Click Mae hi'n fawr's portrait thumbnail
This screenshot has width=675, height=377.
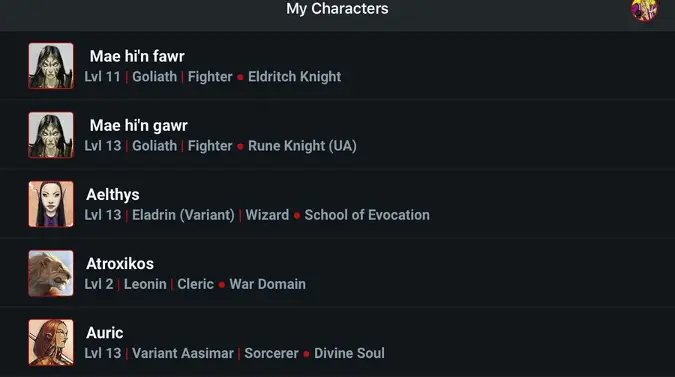[x=51, y=66]
